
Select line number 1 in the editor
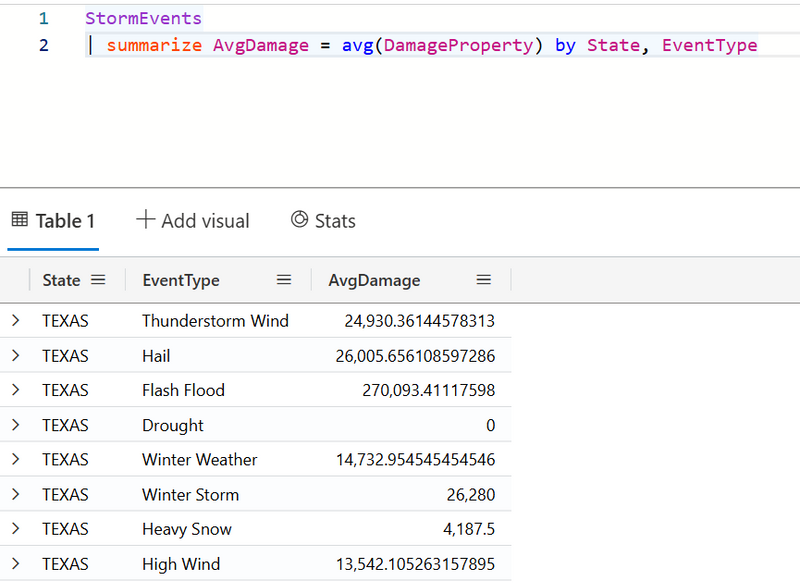tap(44, 18)
